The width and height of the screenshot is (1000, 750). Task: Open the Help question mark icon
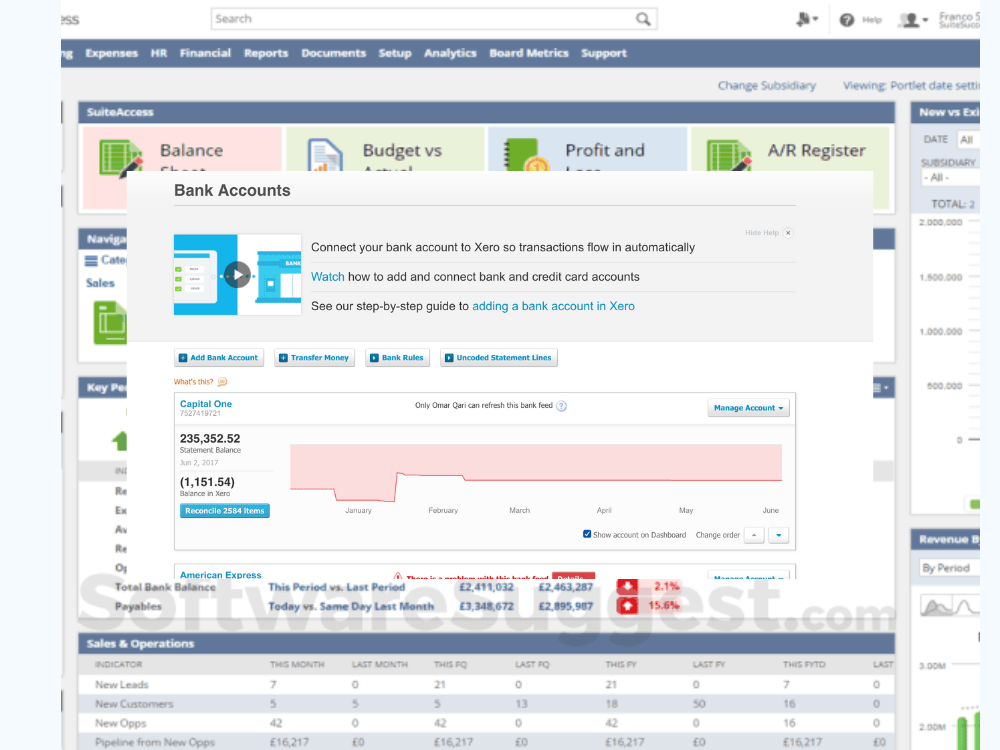[x=846, y=20]
